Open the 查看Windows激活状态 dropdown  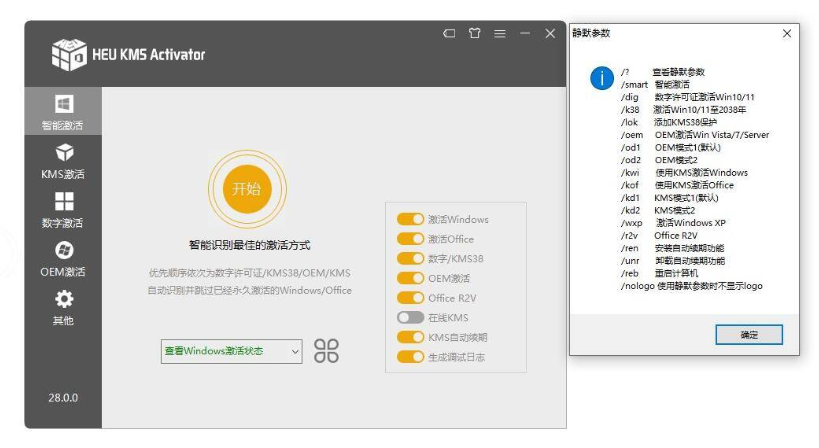(231, 351)
